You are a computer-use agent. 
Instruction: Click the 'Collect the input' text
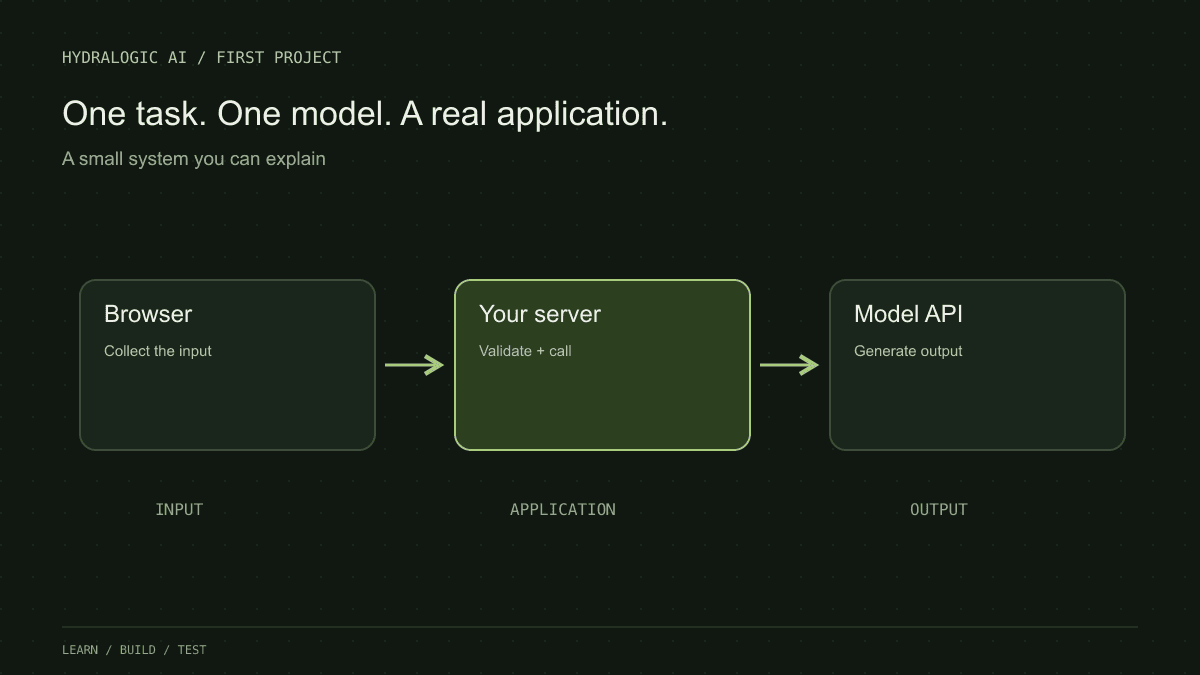(x=158, y=351)
